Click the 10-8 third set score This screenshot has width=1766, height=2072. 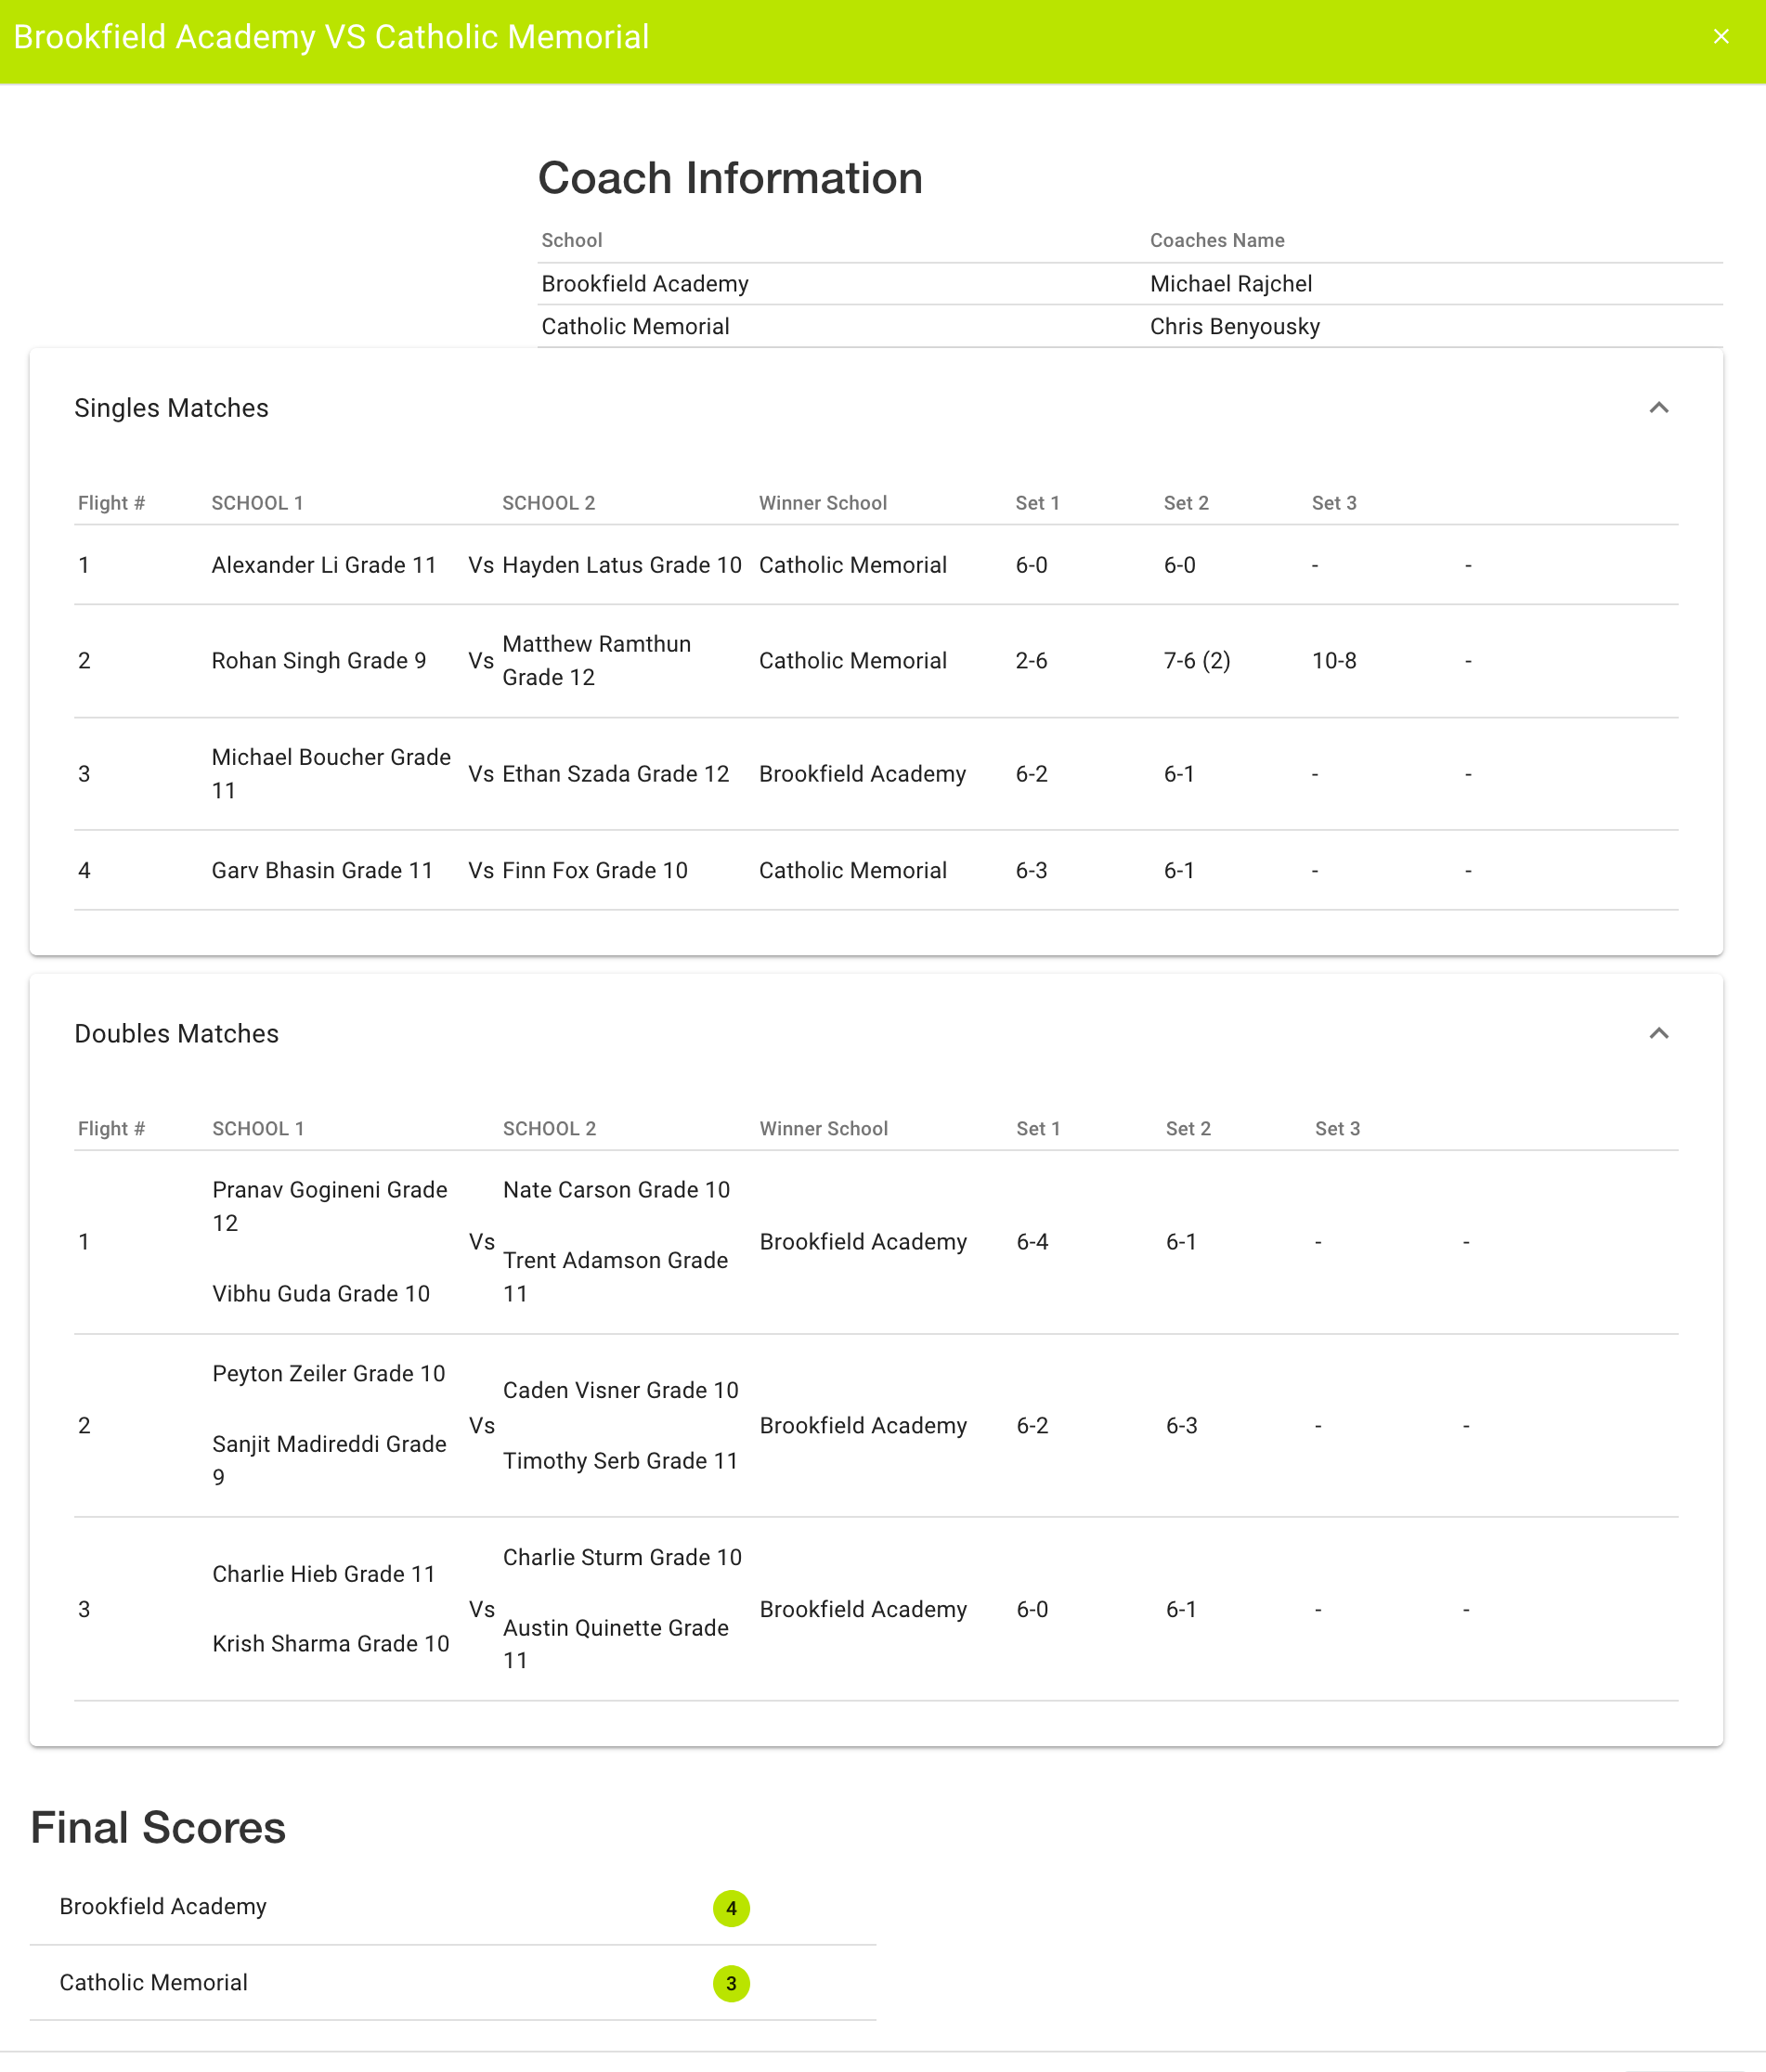[1333, 661]
